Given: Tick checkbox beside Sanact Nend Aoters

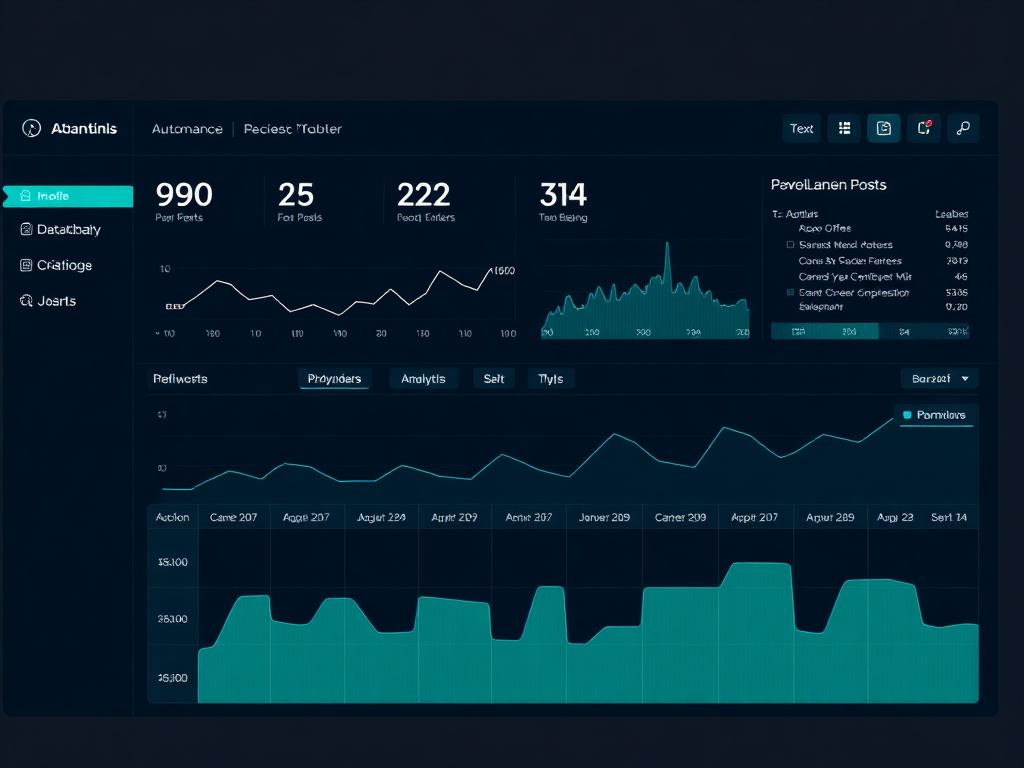Looking at the screenshot, I should pos(790,245).
